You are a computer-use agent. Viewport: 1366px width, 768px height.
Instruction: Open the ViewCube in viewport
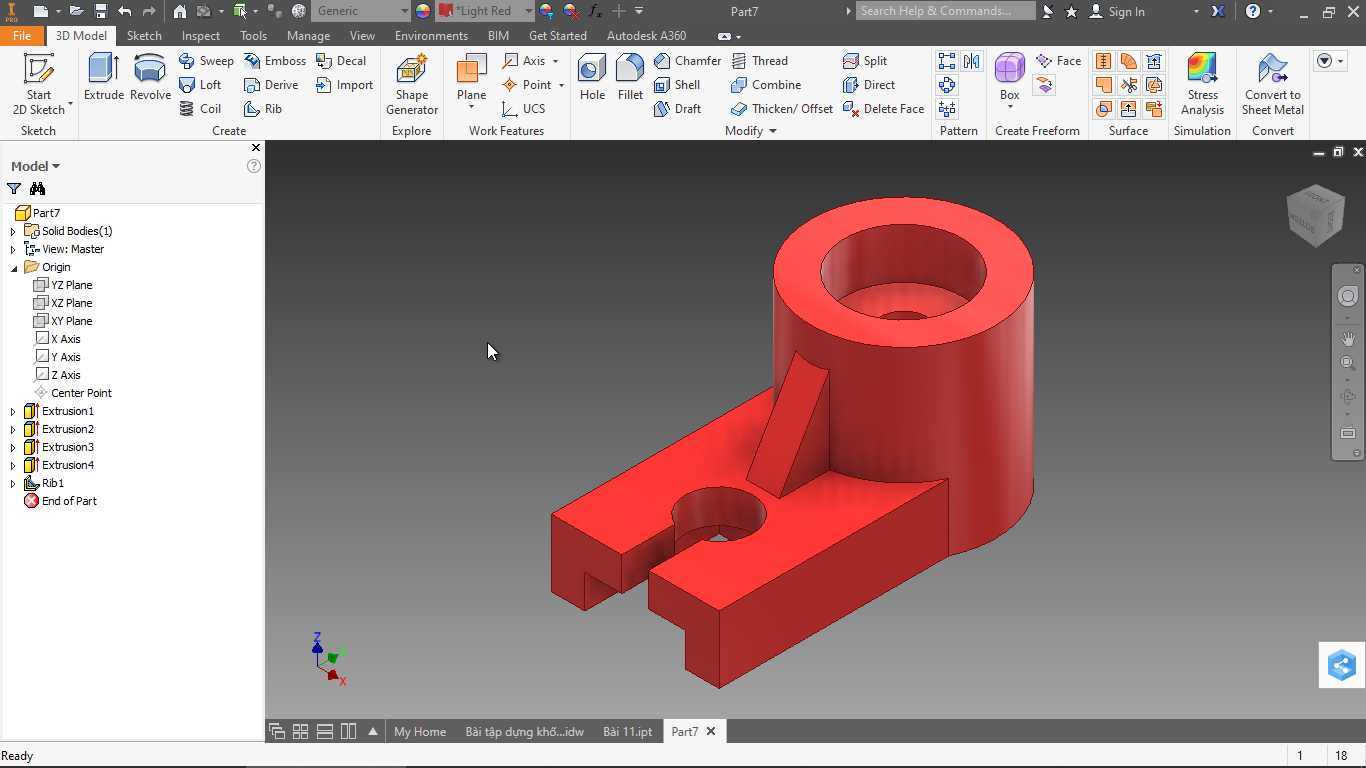tap(1315, 214)
